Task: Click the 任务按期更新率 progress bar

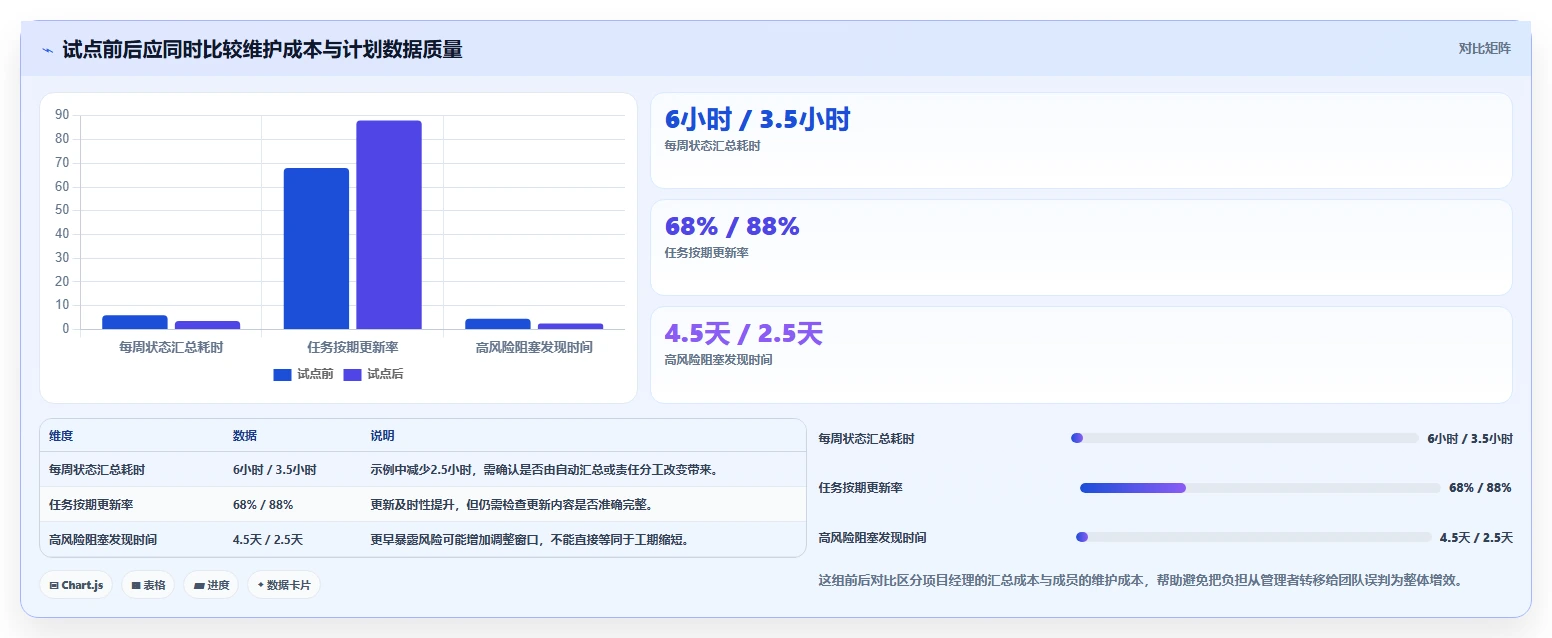Action: pos(1260,488)
